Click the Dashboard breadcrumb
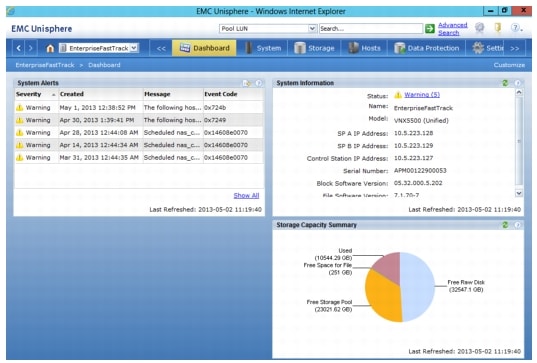The height and width of the screenshot is (363, 537). pyautogui.click(x=104, y=65)
